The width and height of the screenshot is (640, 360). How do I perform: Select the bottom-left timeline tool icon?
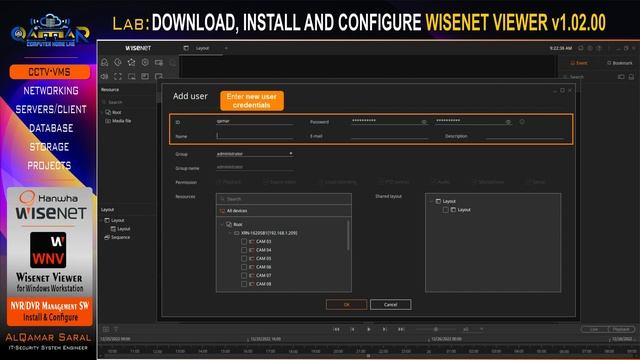(x=106, y=329)
